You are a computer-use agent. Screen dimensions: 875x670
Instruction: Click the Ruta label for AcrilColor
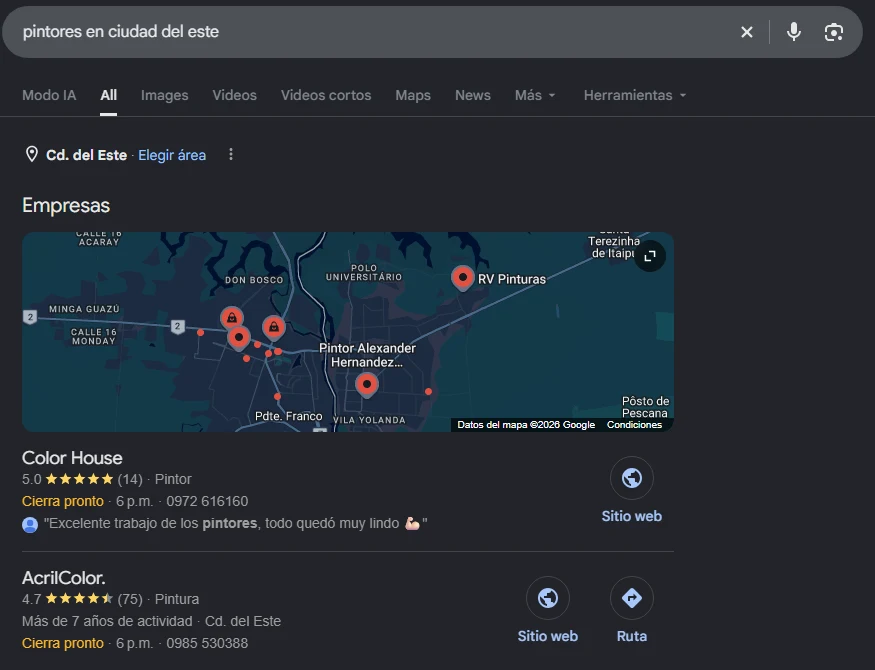pyautogui.click(x=632, y=636)
